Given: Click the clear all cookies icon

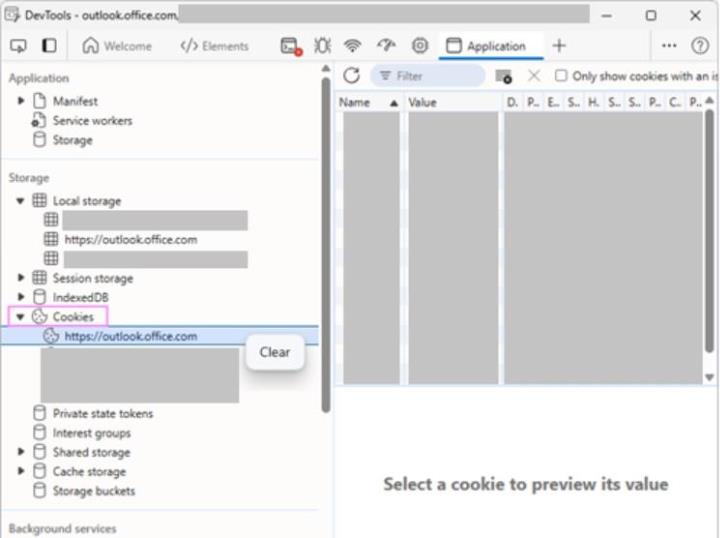Looking at the screenshot, I should click(x=503, y=76).
